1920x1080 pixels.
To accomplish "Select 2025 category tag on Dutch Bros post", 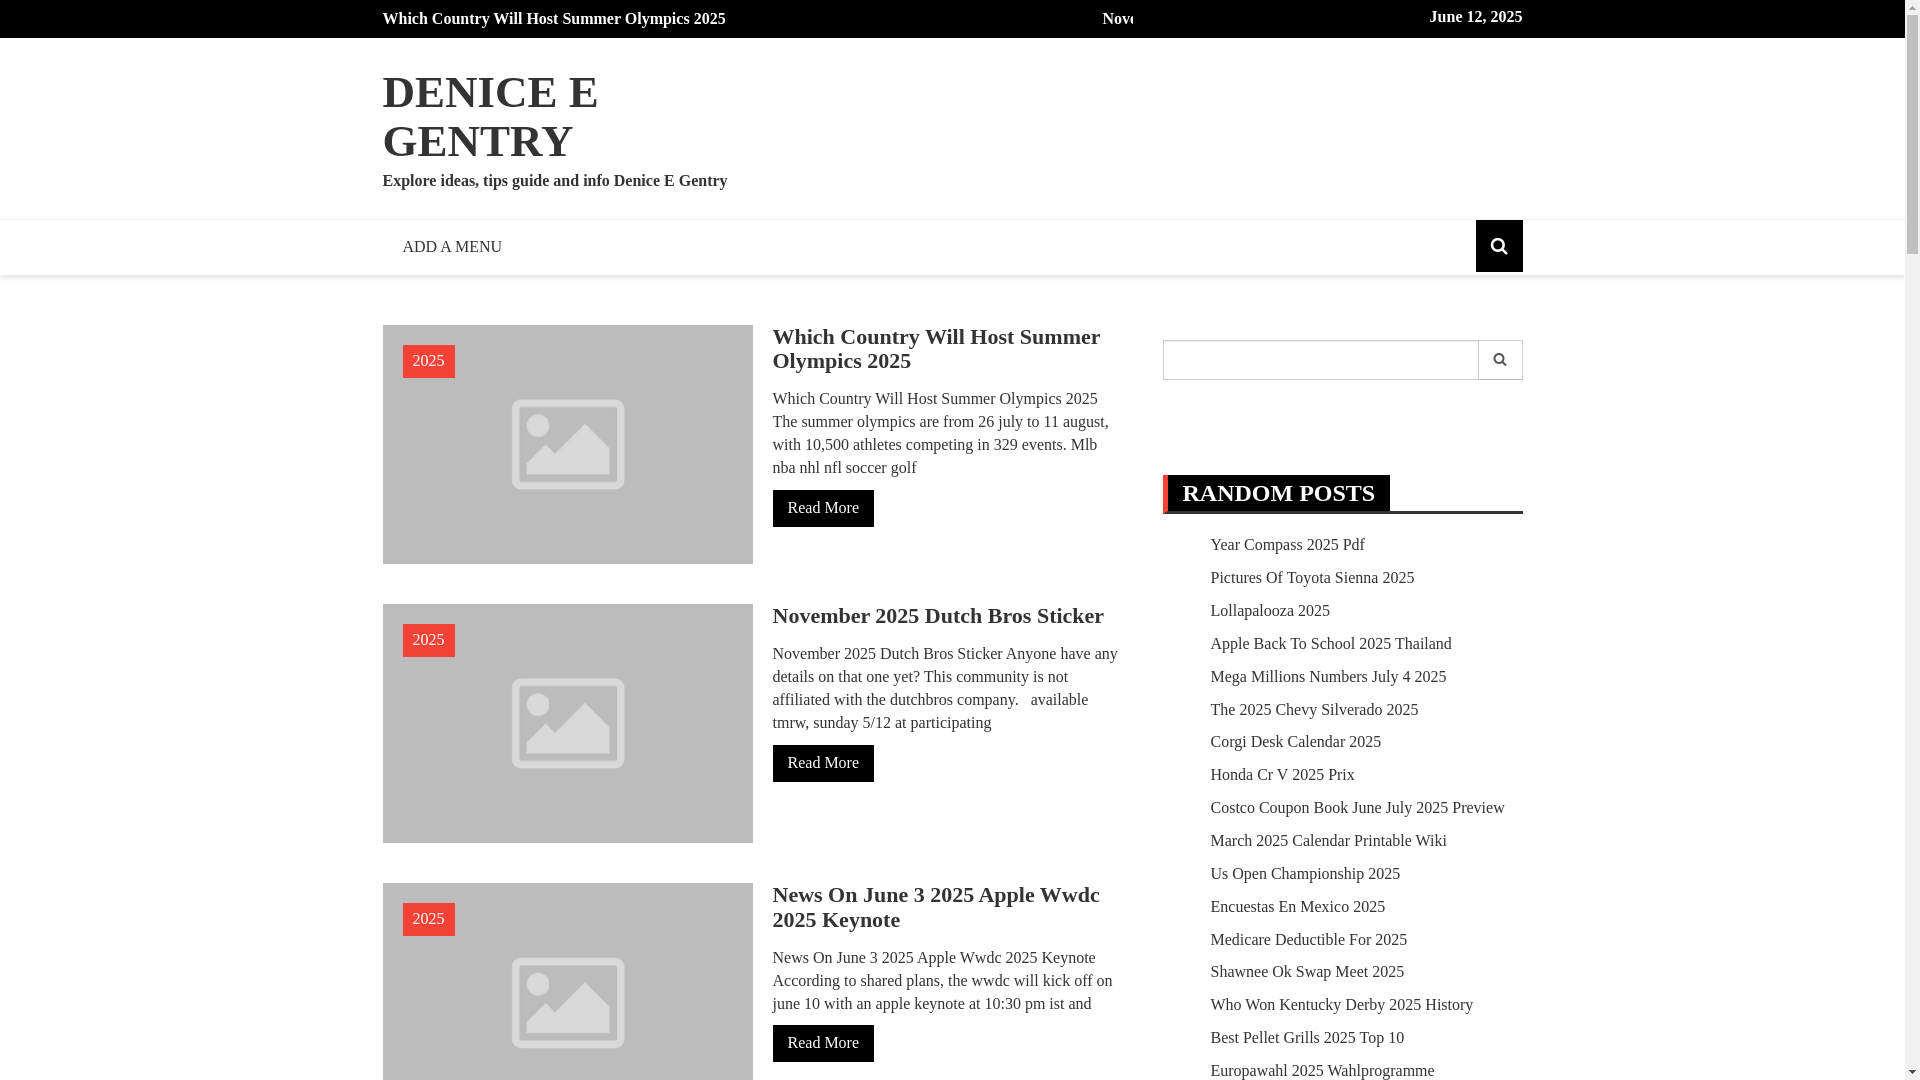I will pos(428,640).
